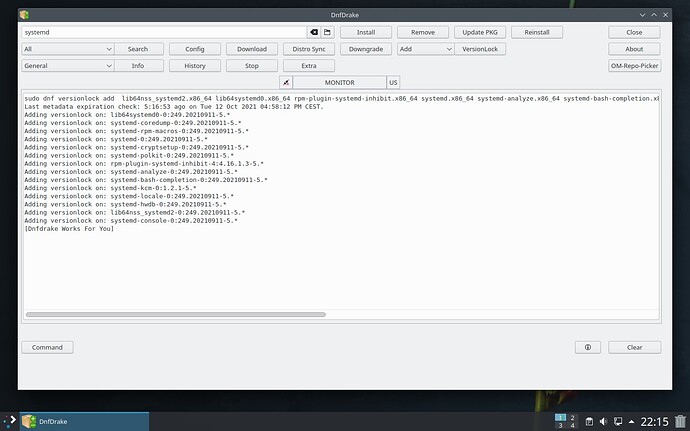Click the line mentioning systemd-console
The image size is (690, 431).
(x=131, y=221)
